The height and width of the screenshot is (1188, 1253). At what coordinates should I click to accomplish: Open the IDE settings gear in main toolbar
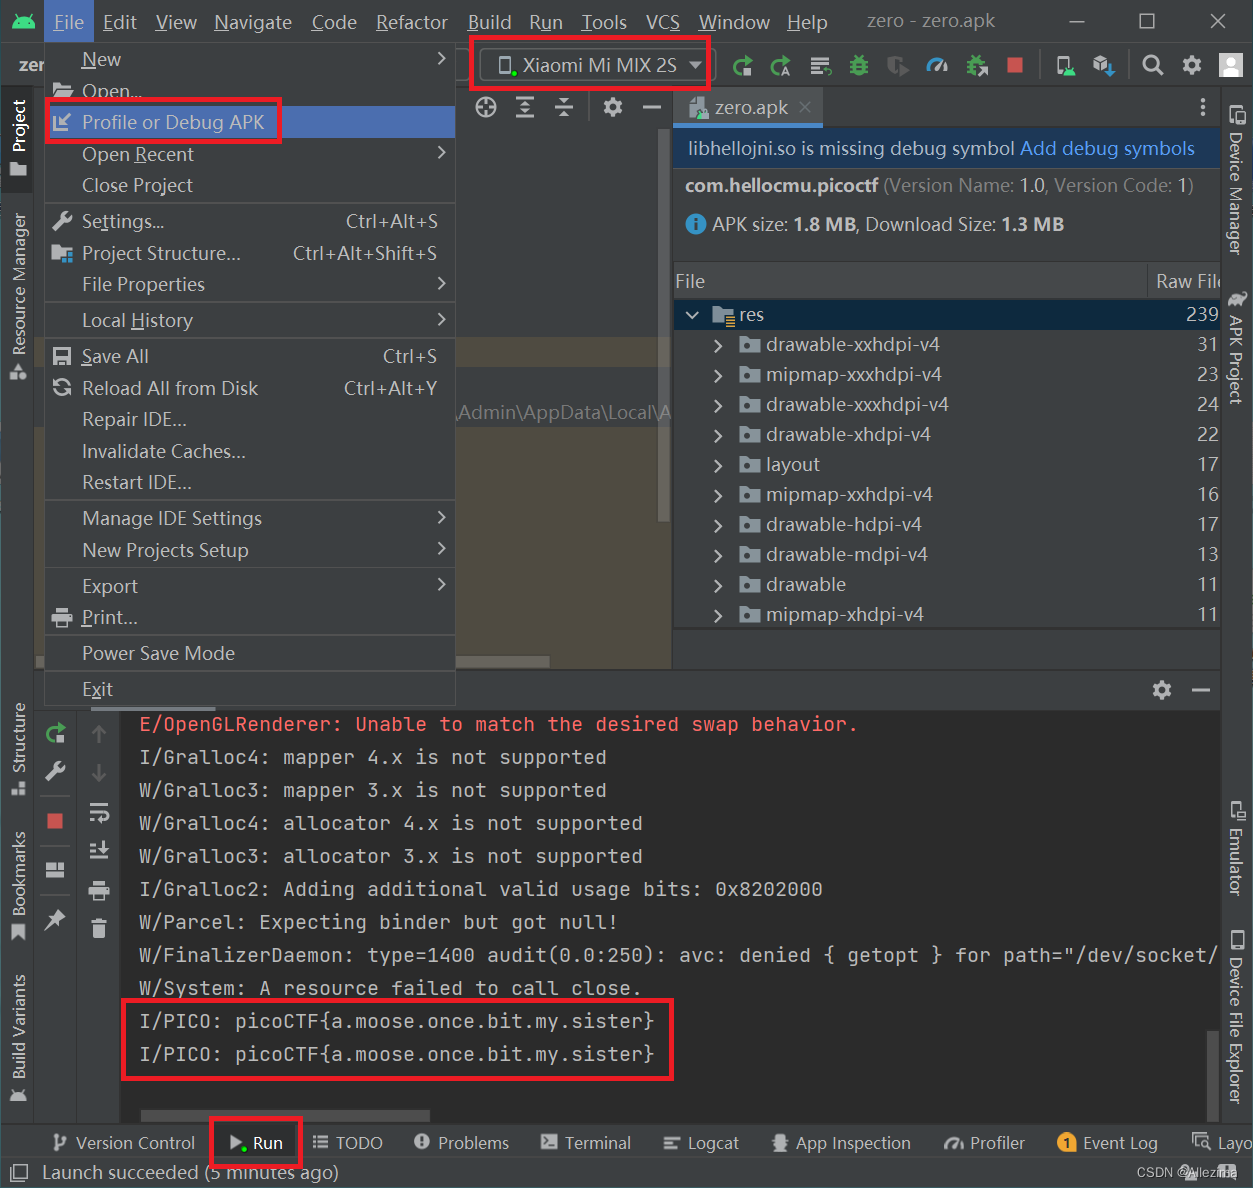point(1192,66)
